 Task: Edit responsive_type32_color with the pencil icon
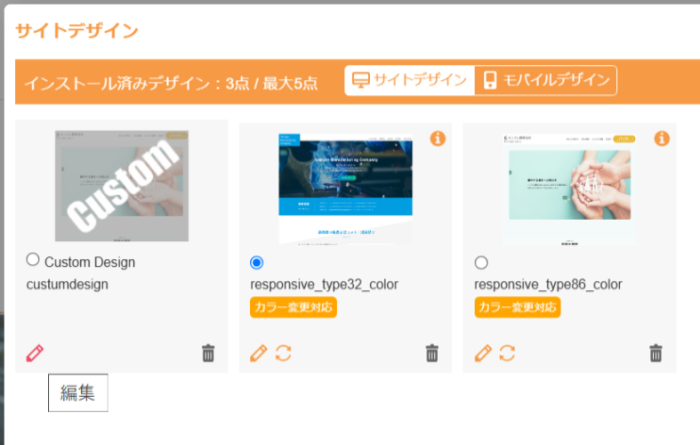click(259, 353)
